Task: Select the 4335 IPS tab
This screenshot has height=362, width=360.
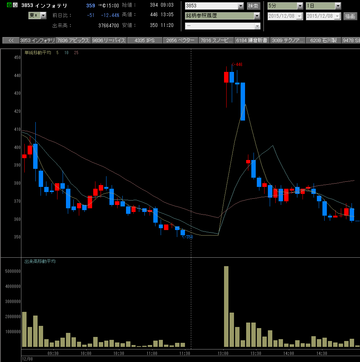Action: [x=145, y=40]
